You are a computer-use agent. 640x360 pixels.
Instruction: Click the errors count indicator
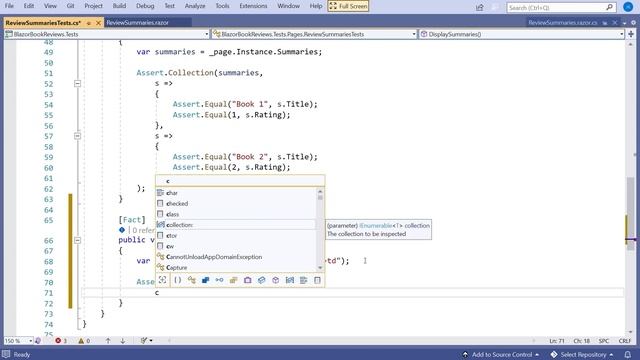61,340
